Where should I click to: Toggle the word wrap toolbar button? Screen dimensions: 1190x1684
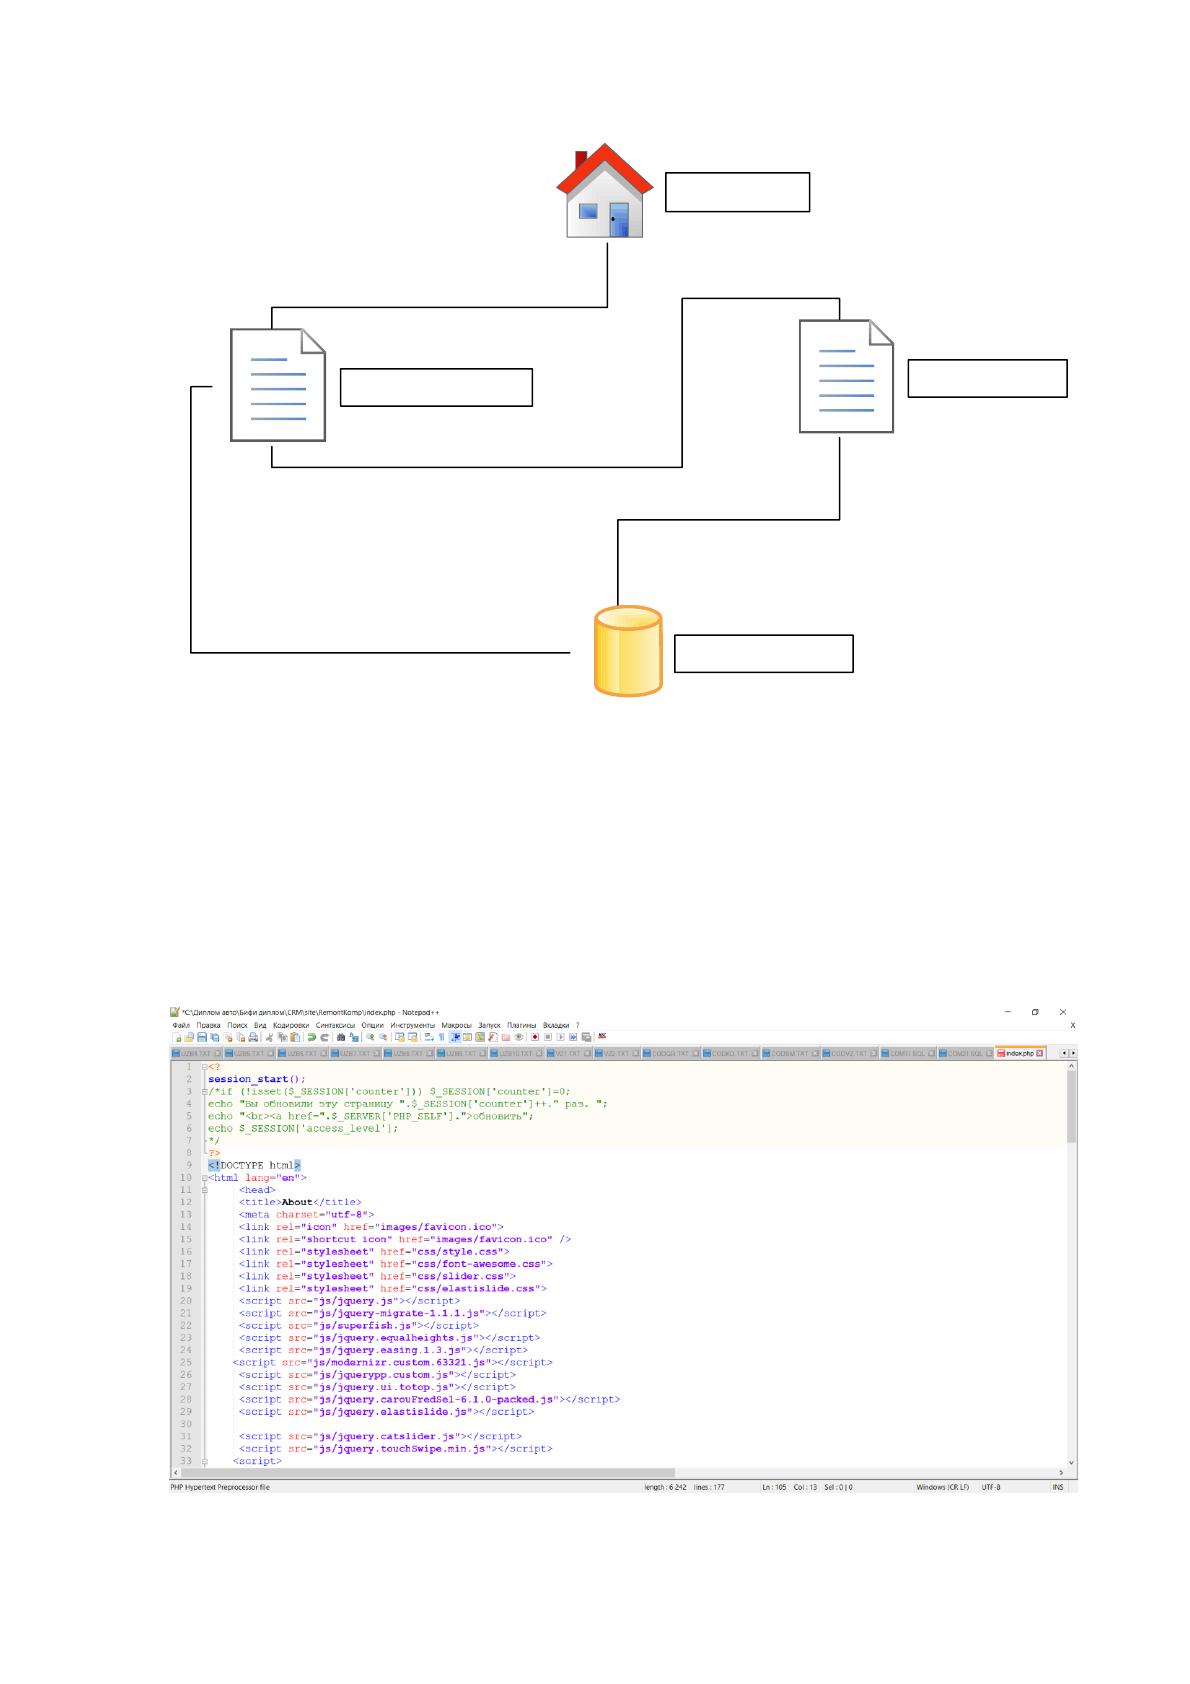point(428,1037)
